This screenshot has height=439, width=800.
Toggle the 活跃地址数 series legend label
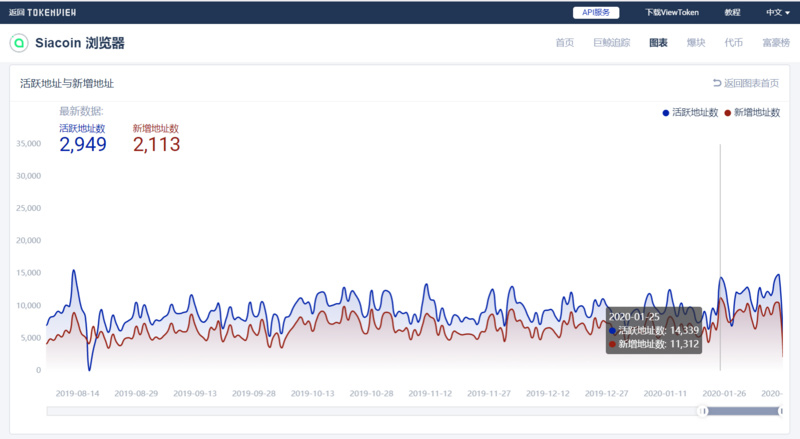[695, 113]
